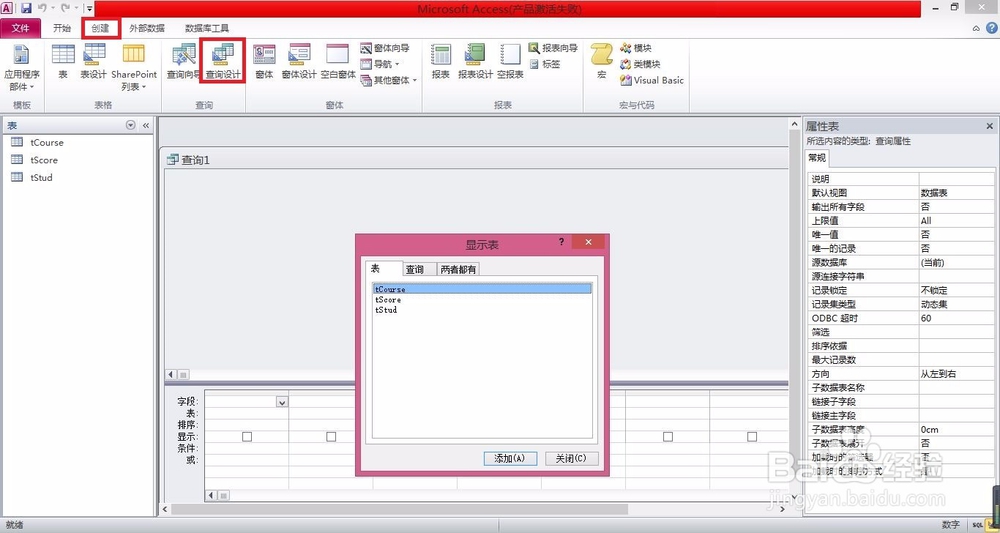The image size is (1000, 533).
Task: Open the 导航 navigation form menu
Action: (380, 64)
